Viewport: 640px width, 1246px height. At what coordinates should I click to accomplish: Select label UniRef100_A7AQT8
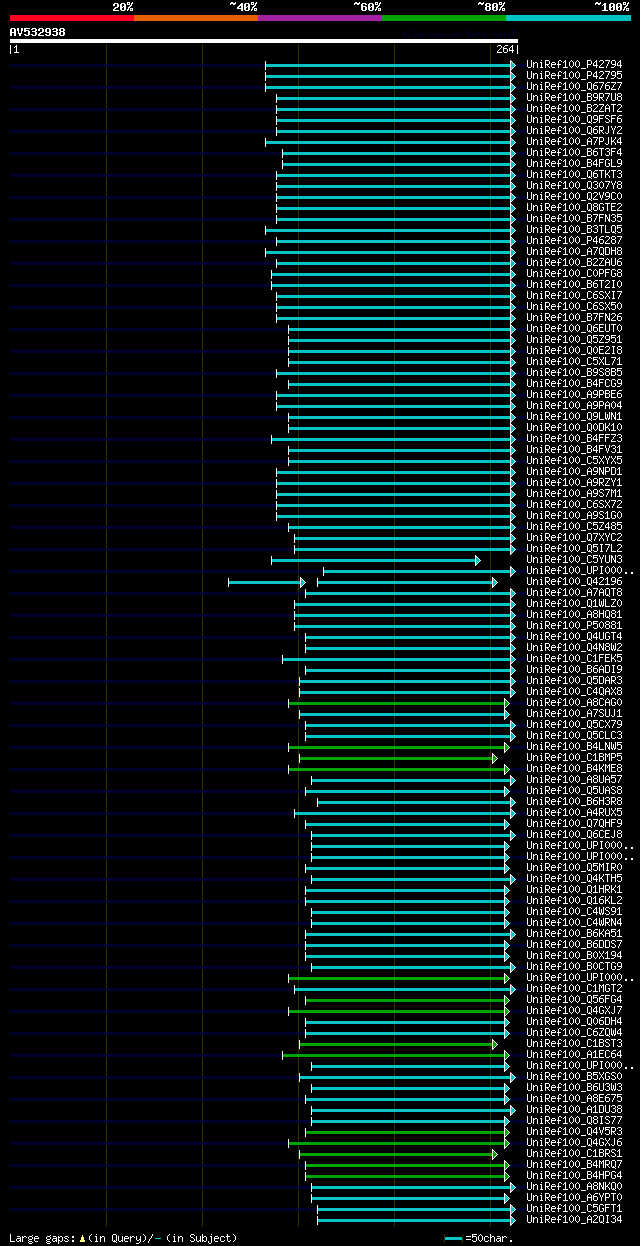[574, 593]
